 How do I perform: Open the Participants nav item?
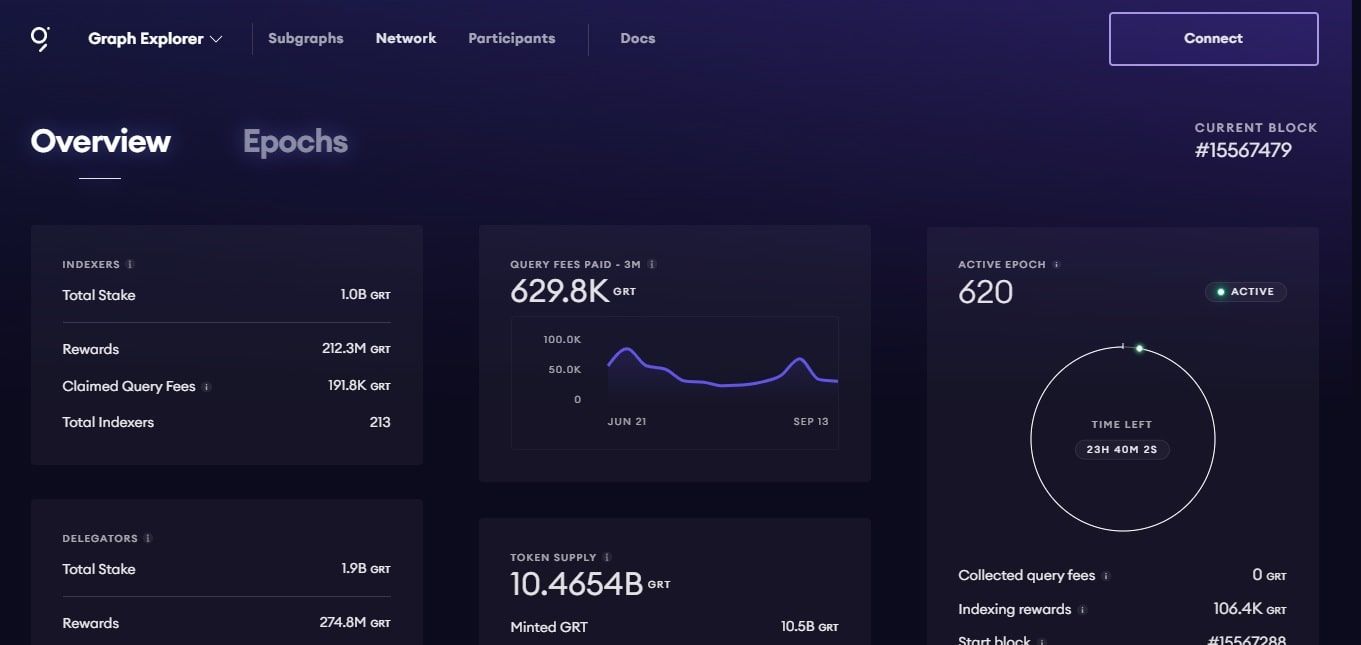(512, 38)
